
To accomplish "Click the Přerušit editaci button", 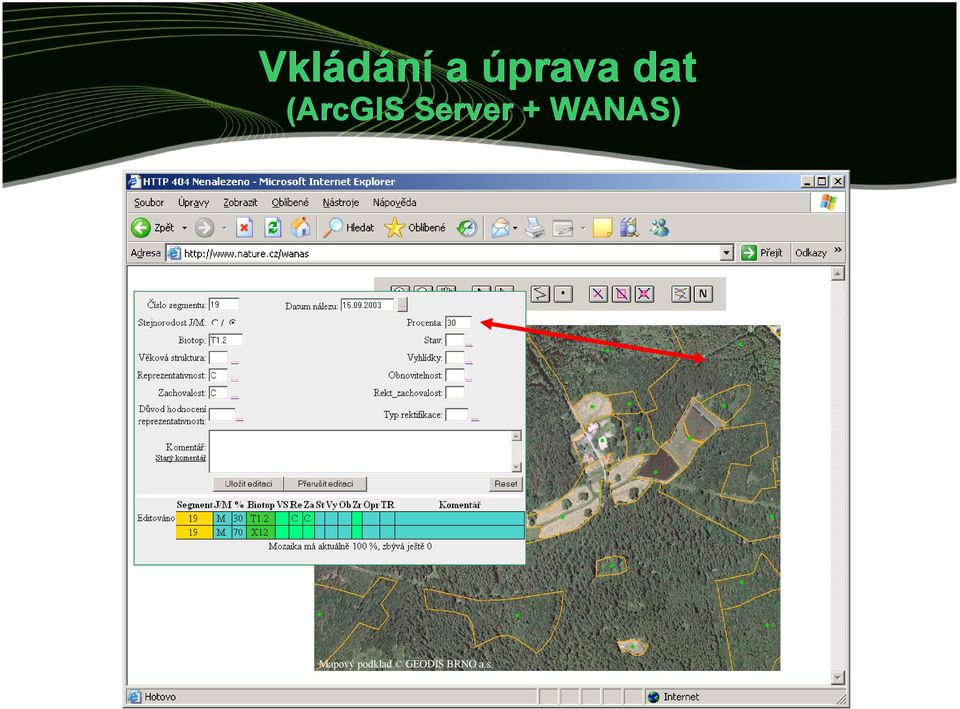I will click(325, 484).
